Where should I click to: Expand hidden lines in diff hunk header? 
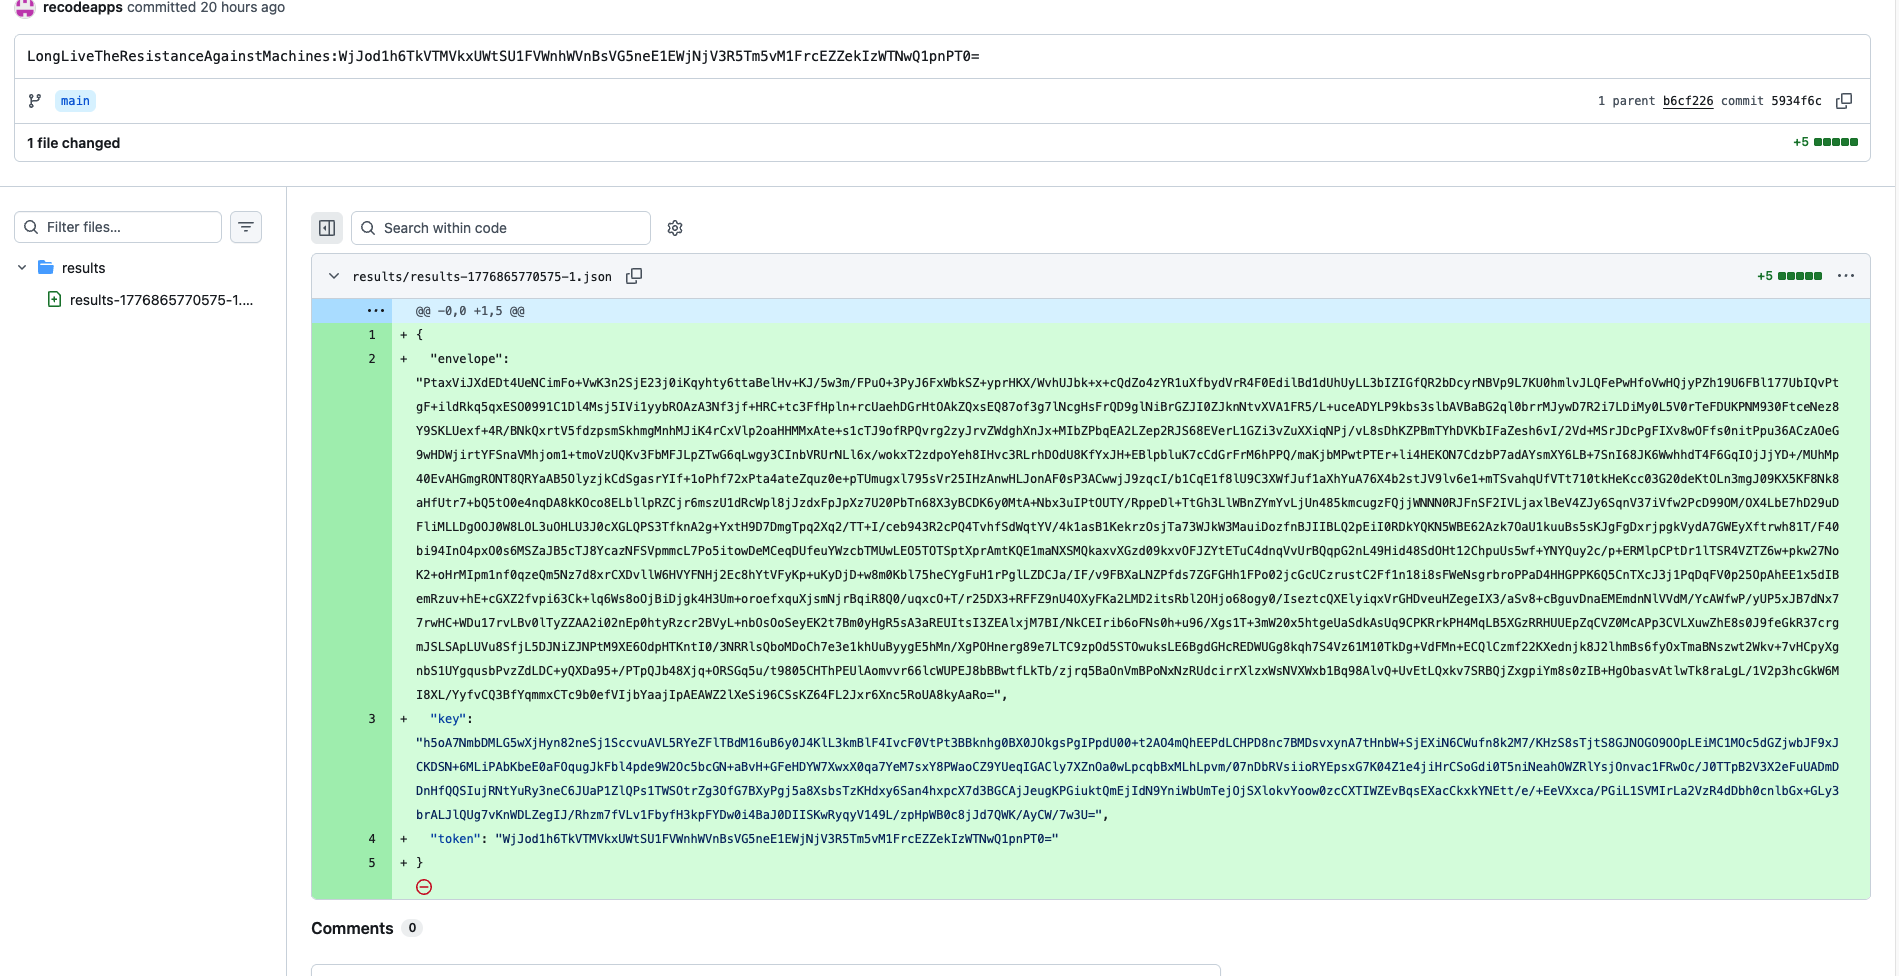pyautogui.click(x=376, y=311)
